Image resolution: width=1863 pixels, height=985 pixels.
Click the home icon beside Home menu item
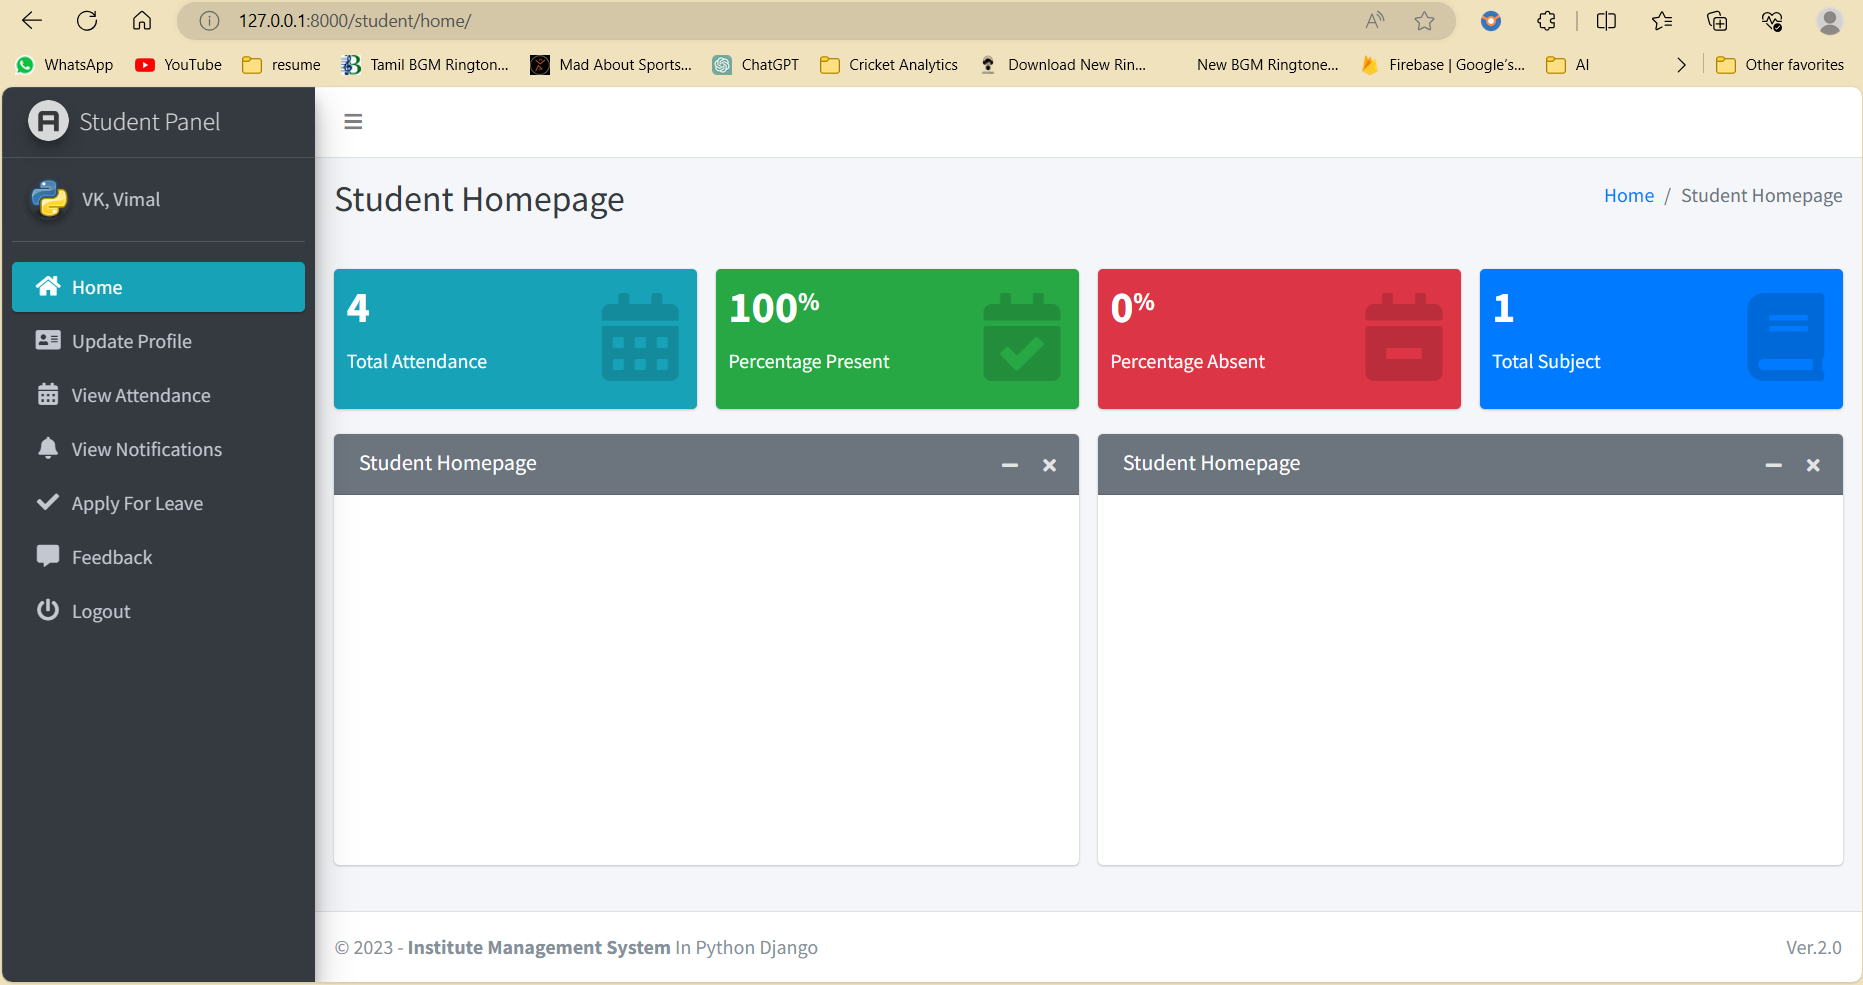48,286
